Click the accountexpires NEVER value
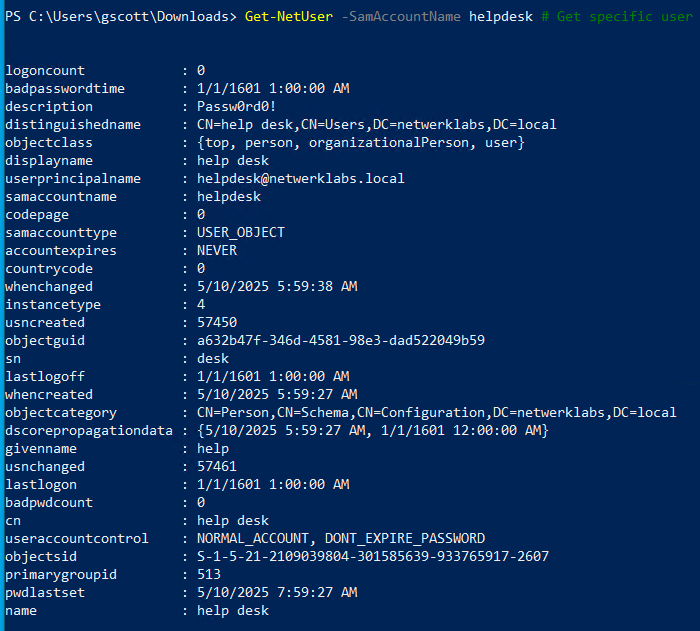 (x=217, y=251)
